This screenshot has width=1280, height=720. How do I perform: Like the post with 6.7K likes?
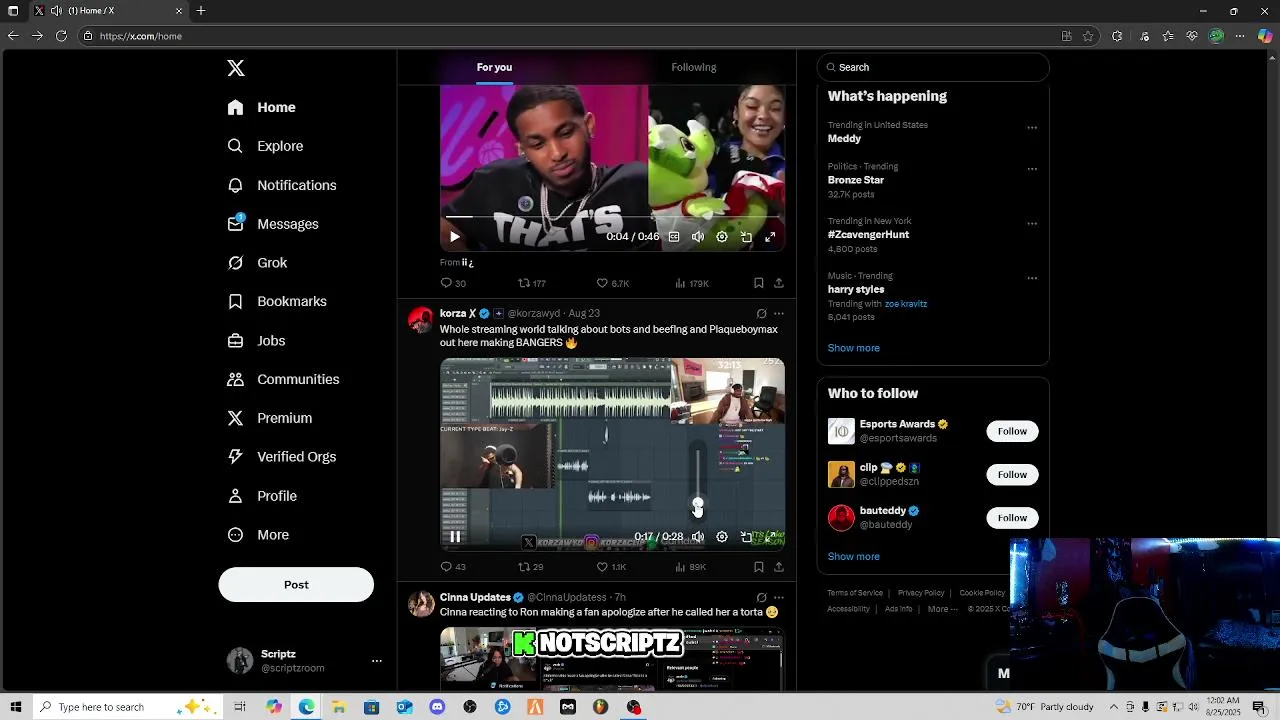click(612, 283)
